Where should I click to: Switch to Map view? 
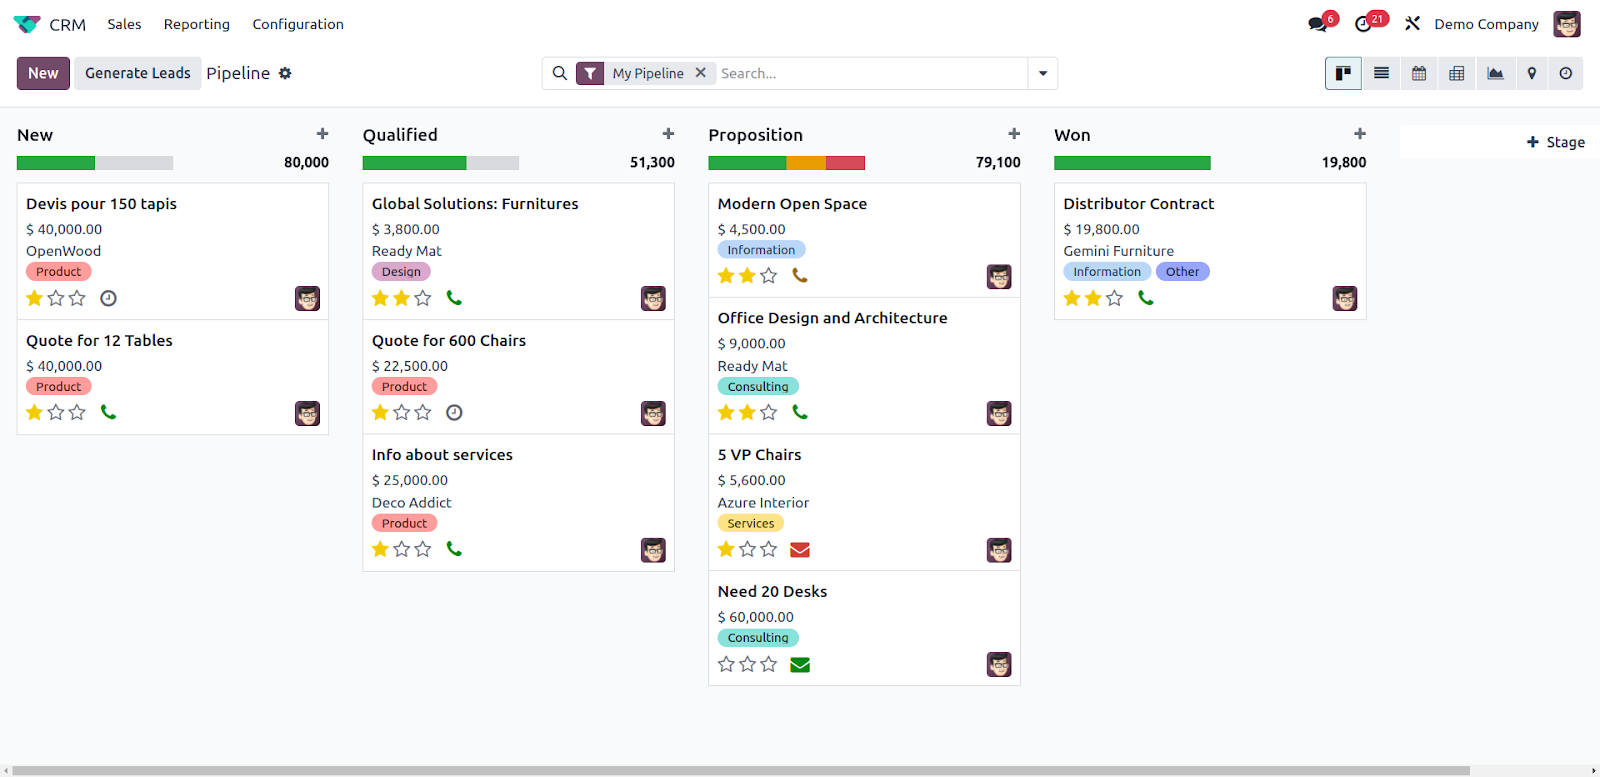point(1531,73)
